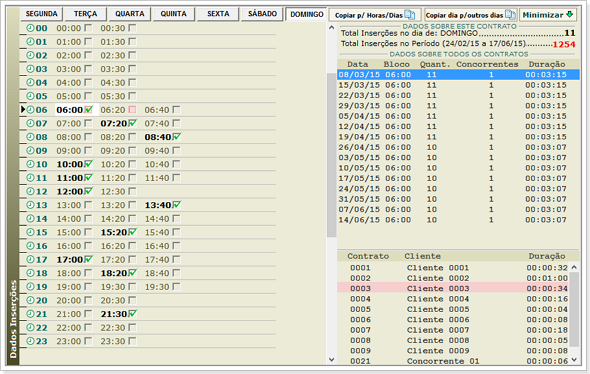
Task: Click the Cliente column header
Action: click(x=423, y=256)
